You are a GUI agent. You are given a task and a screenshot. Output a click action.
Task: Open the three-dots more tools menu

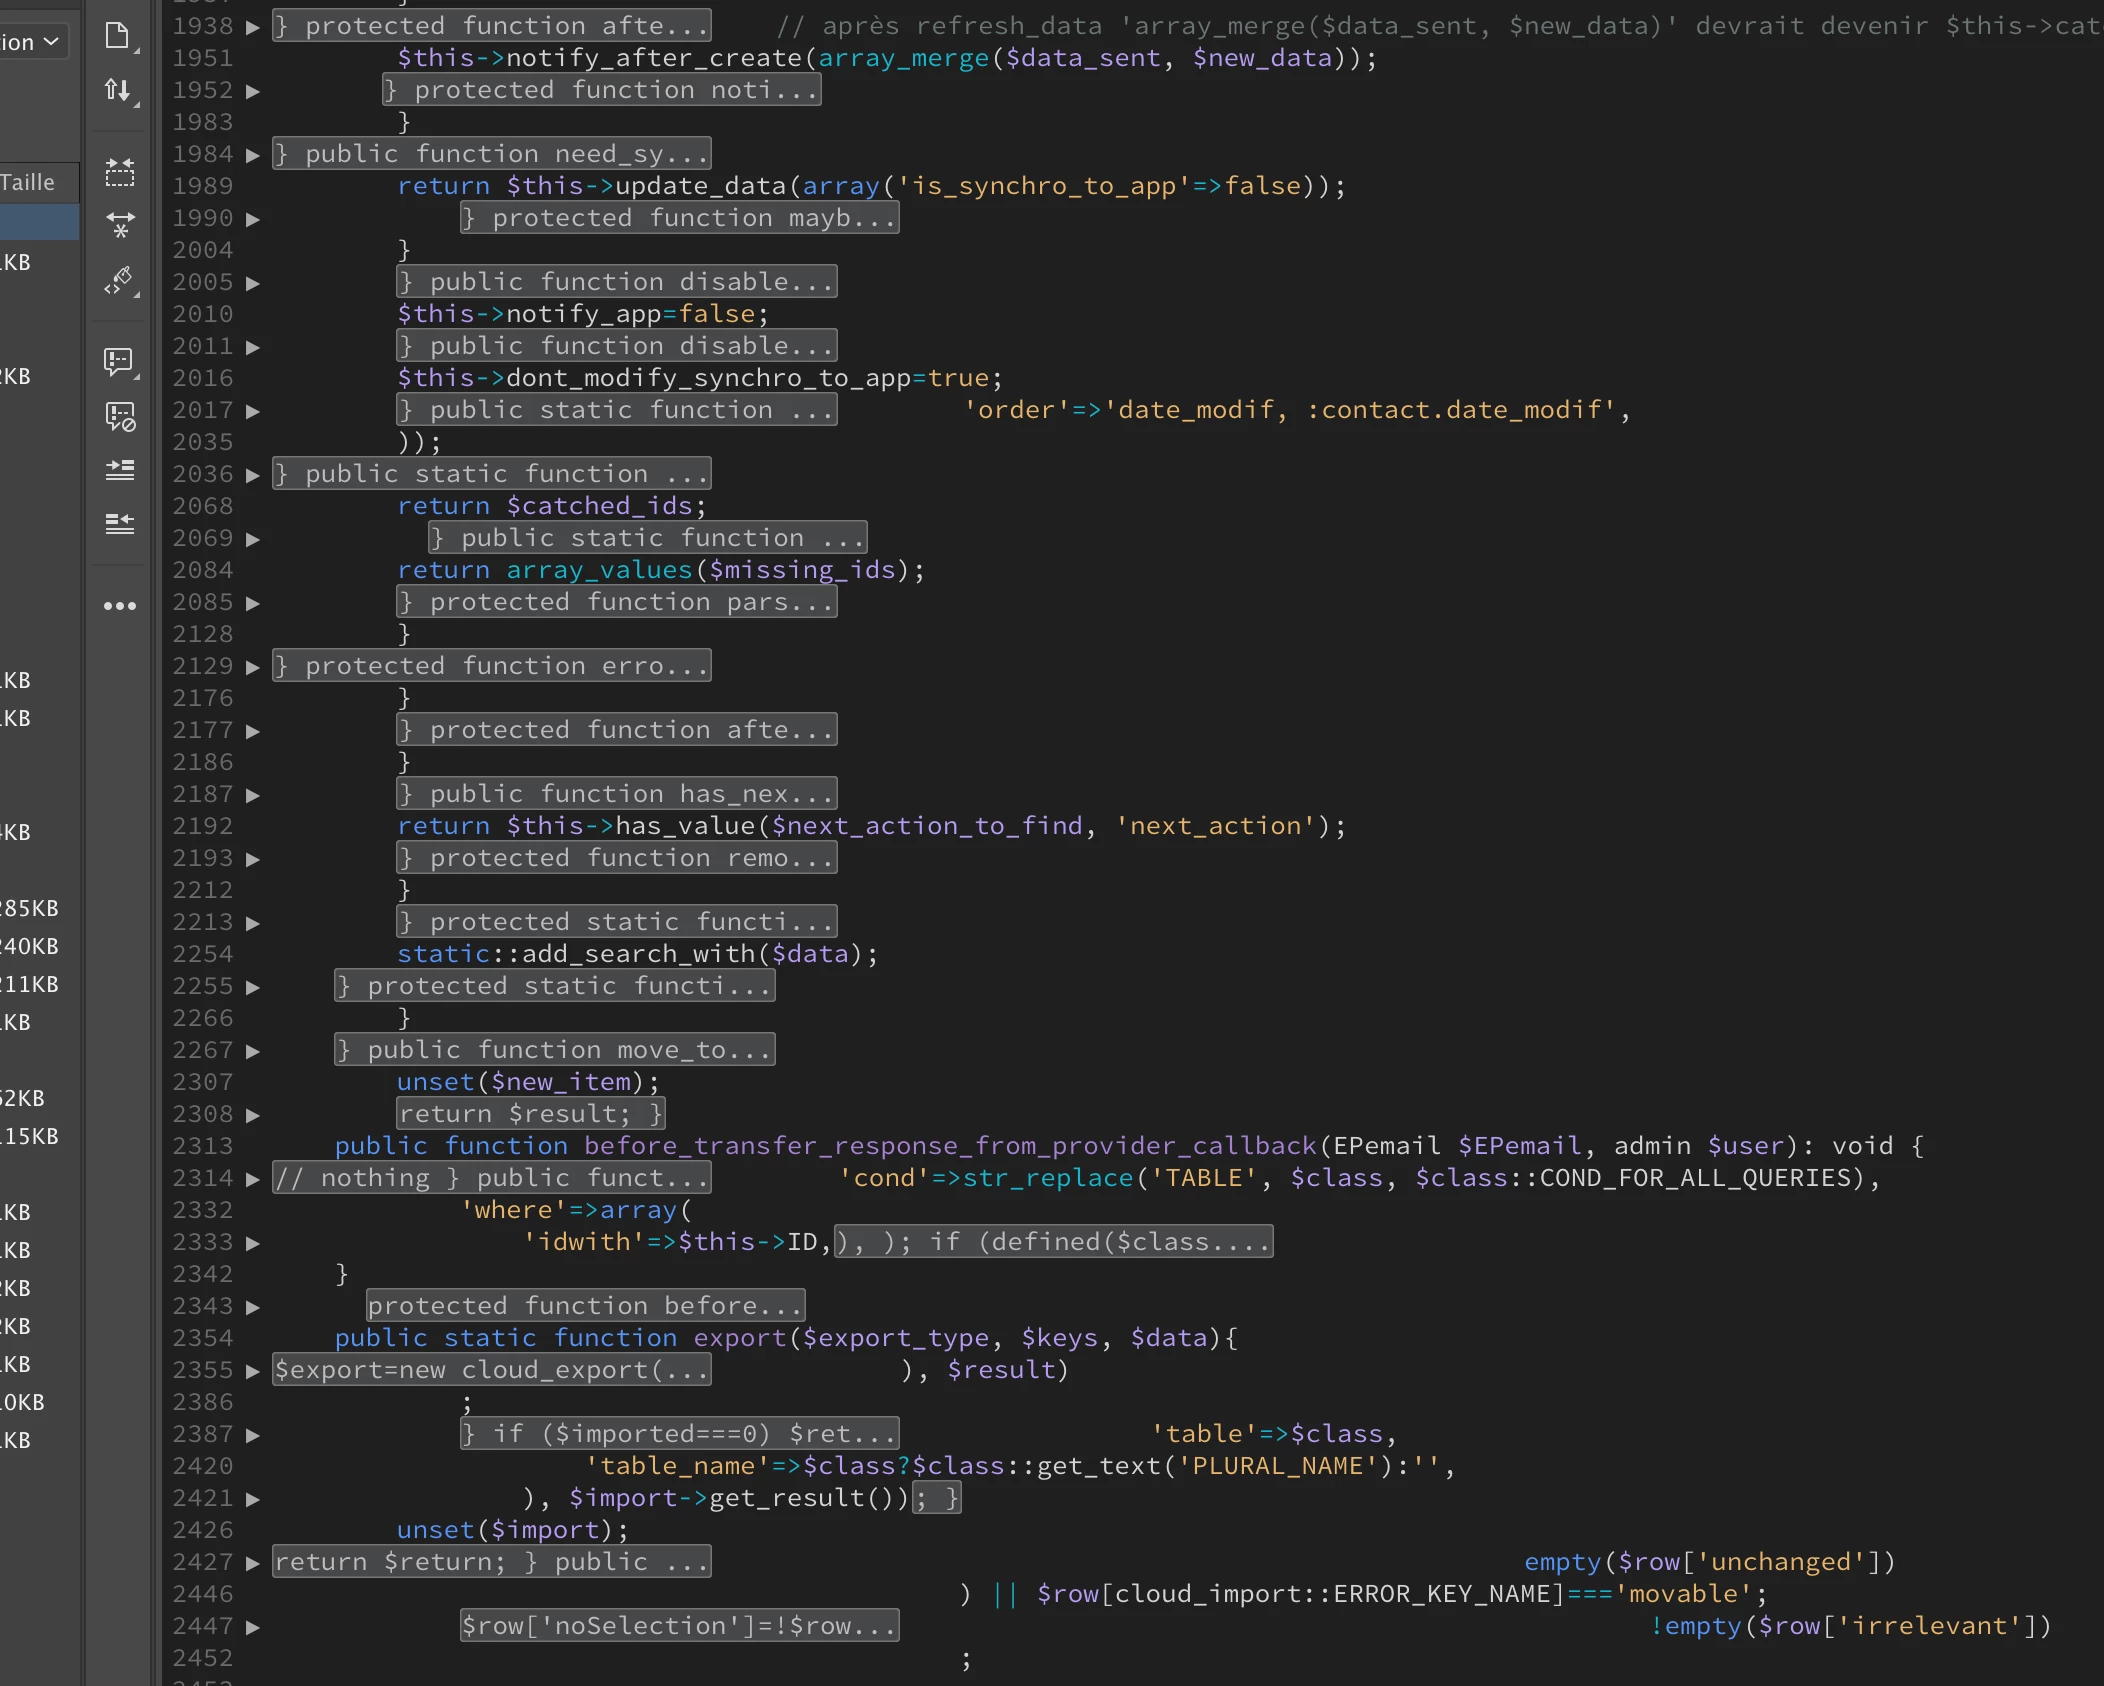click(x=120, y=606)
